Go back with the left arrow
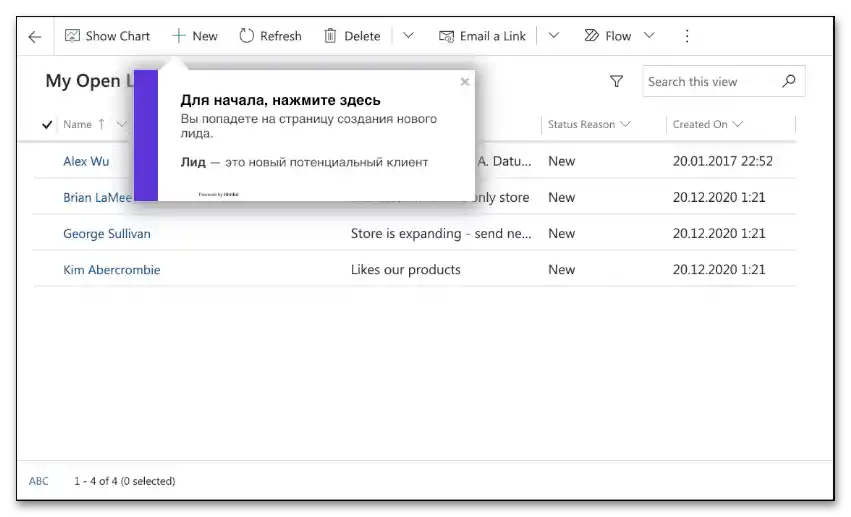 coord(35,36)
